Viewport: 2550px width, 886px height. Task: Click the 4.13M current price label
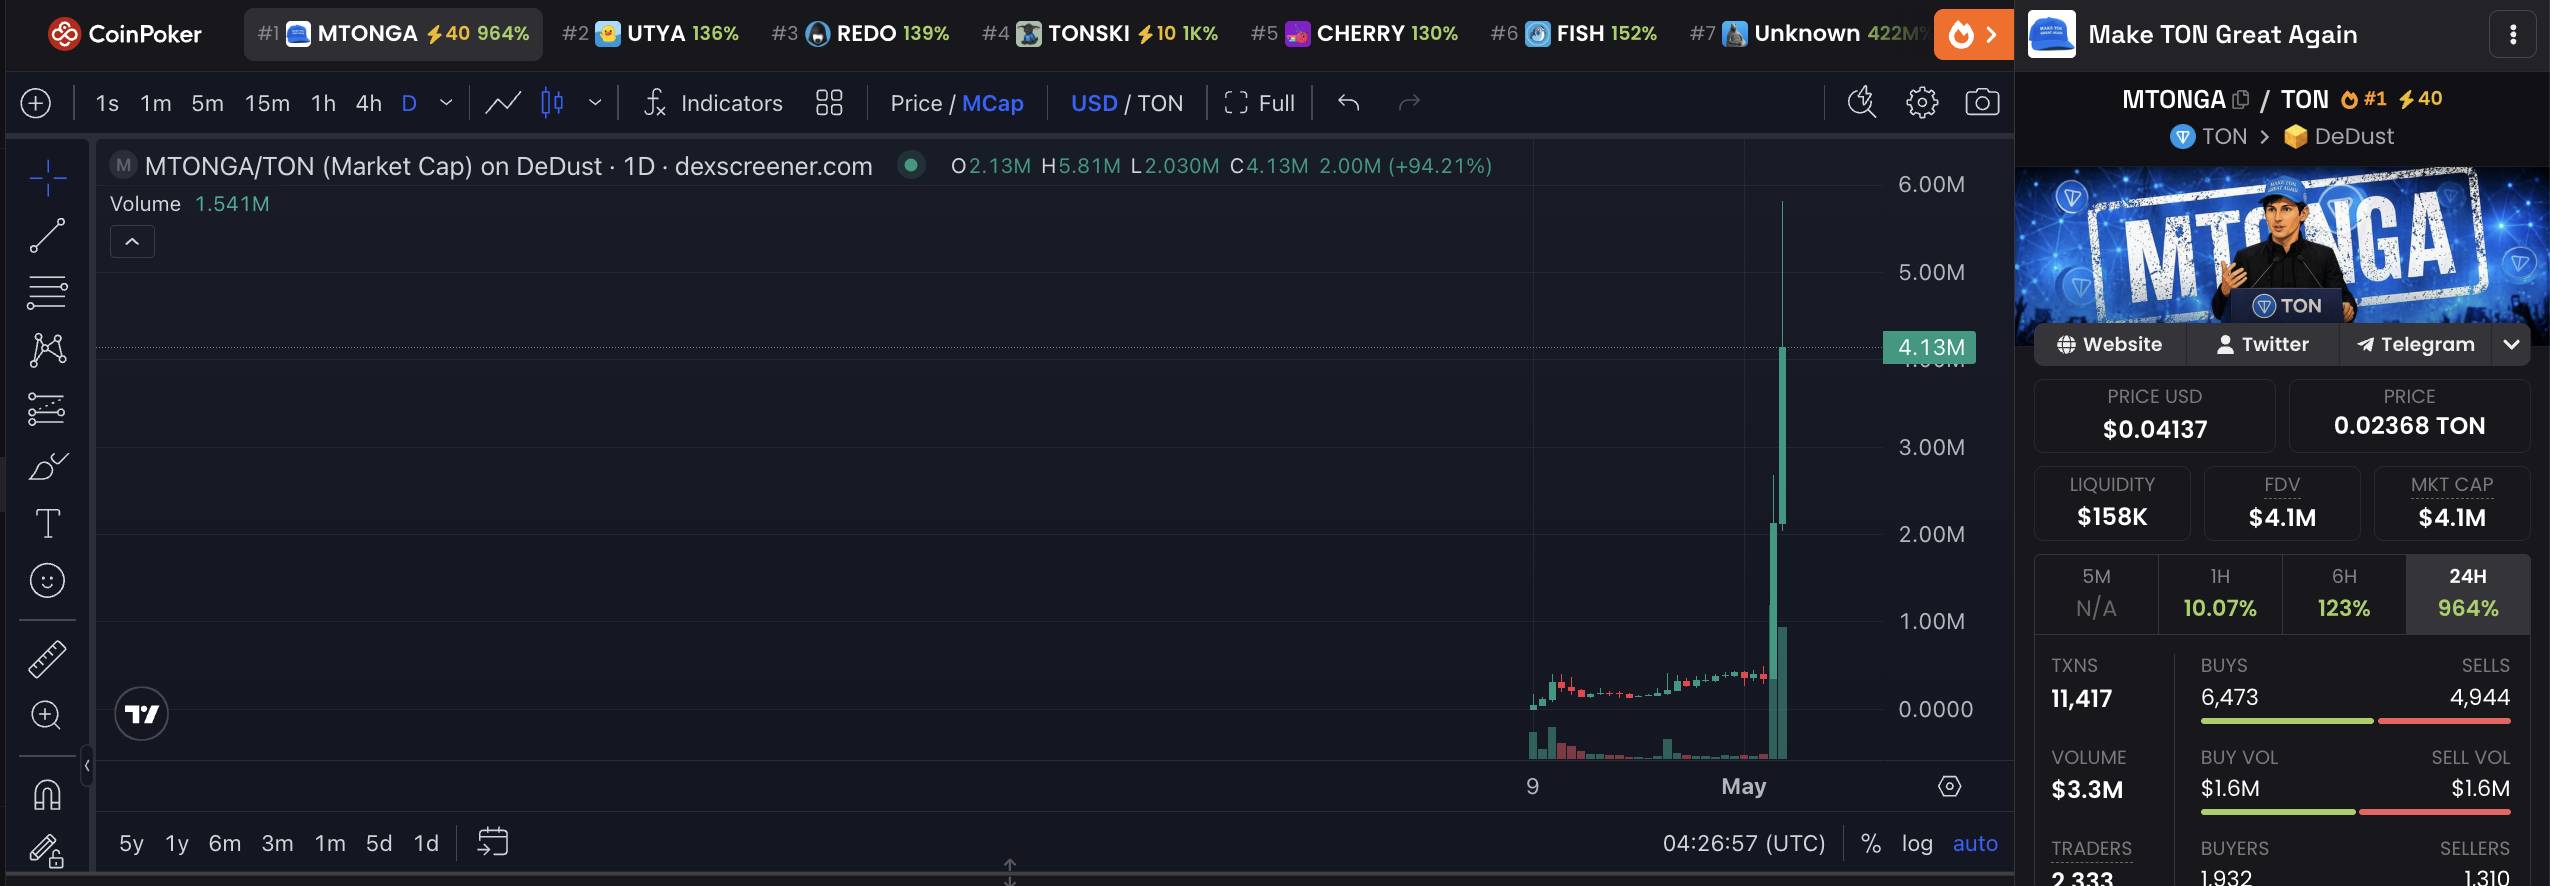click(1930, 347)
